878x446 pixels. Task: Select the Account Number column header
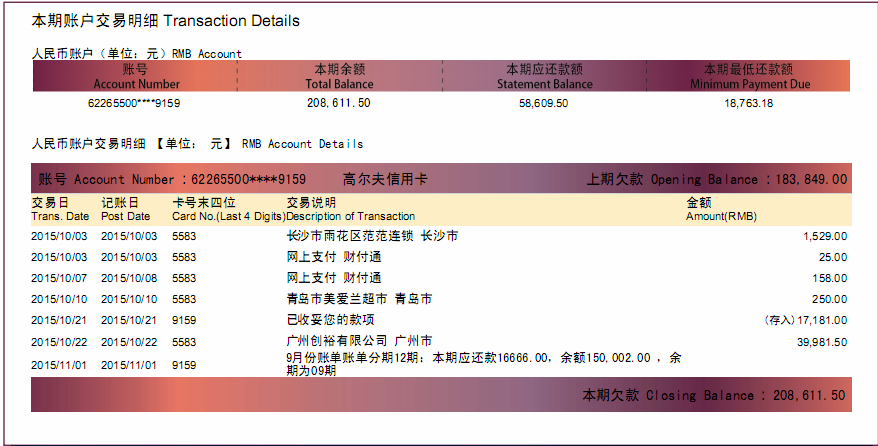click(136, 78)
